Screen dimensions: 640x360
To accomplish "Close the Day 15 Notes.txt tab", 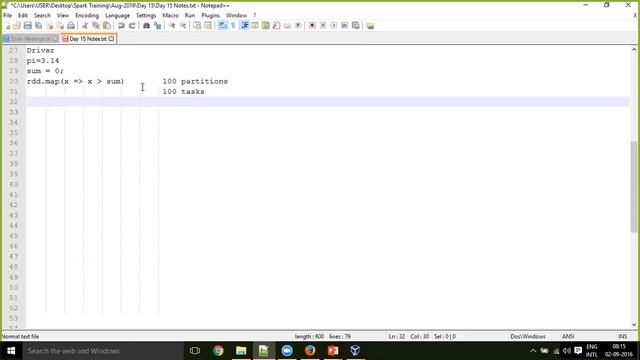I will 111,39.
